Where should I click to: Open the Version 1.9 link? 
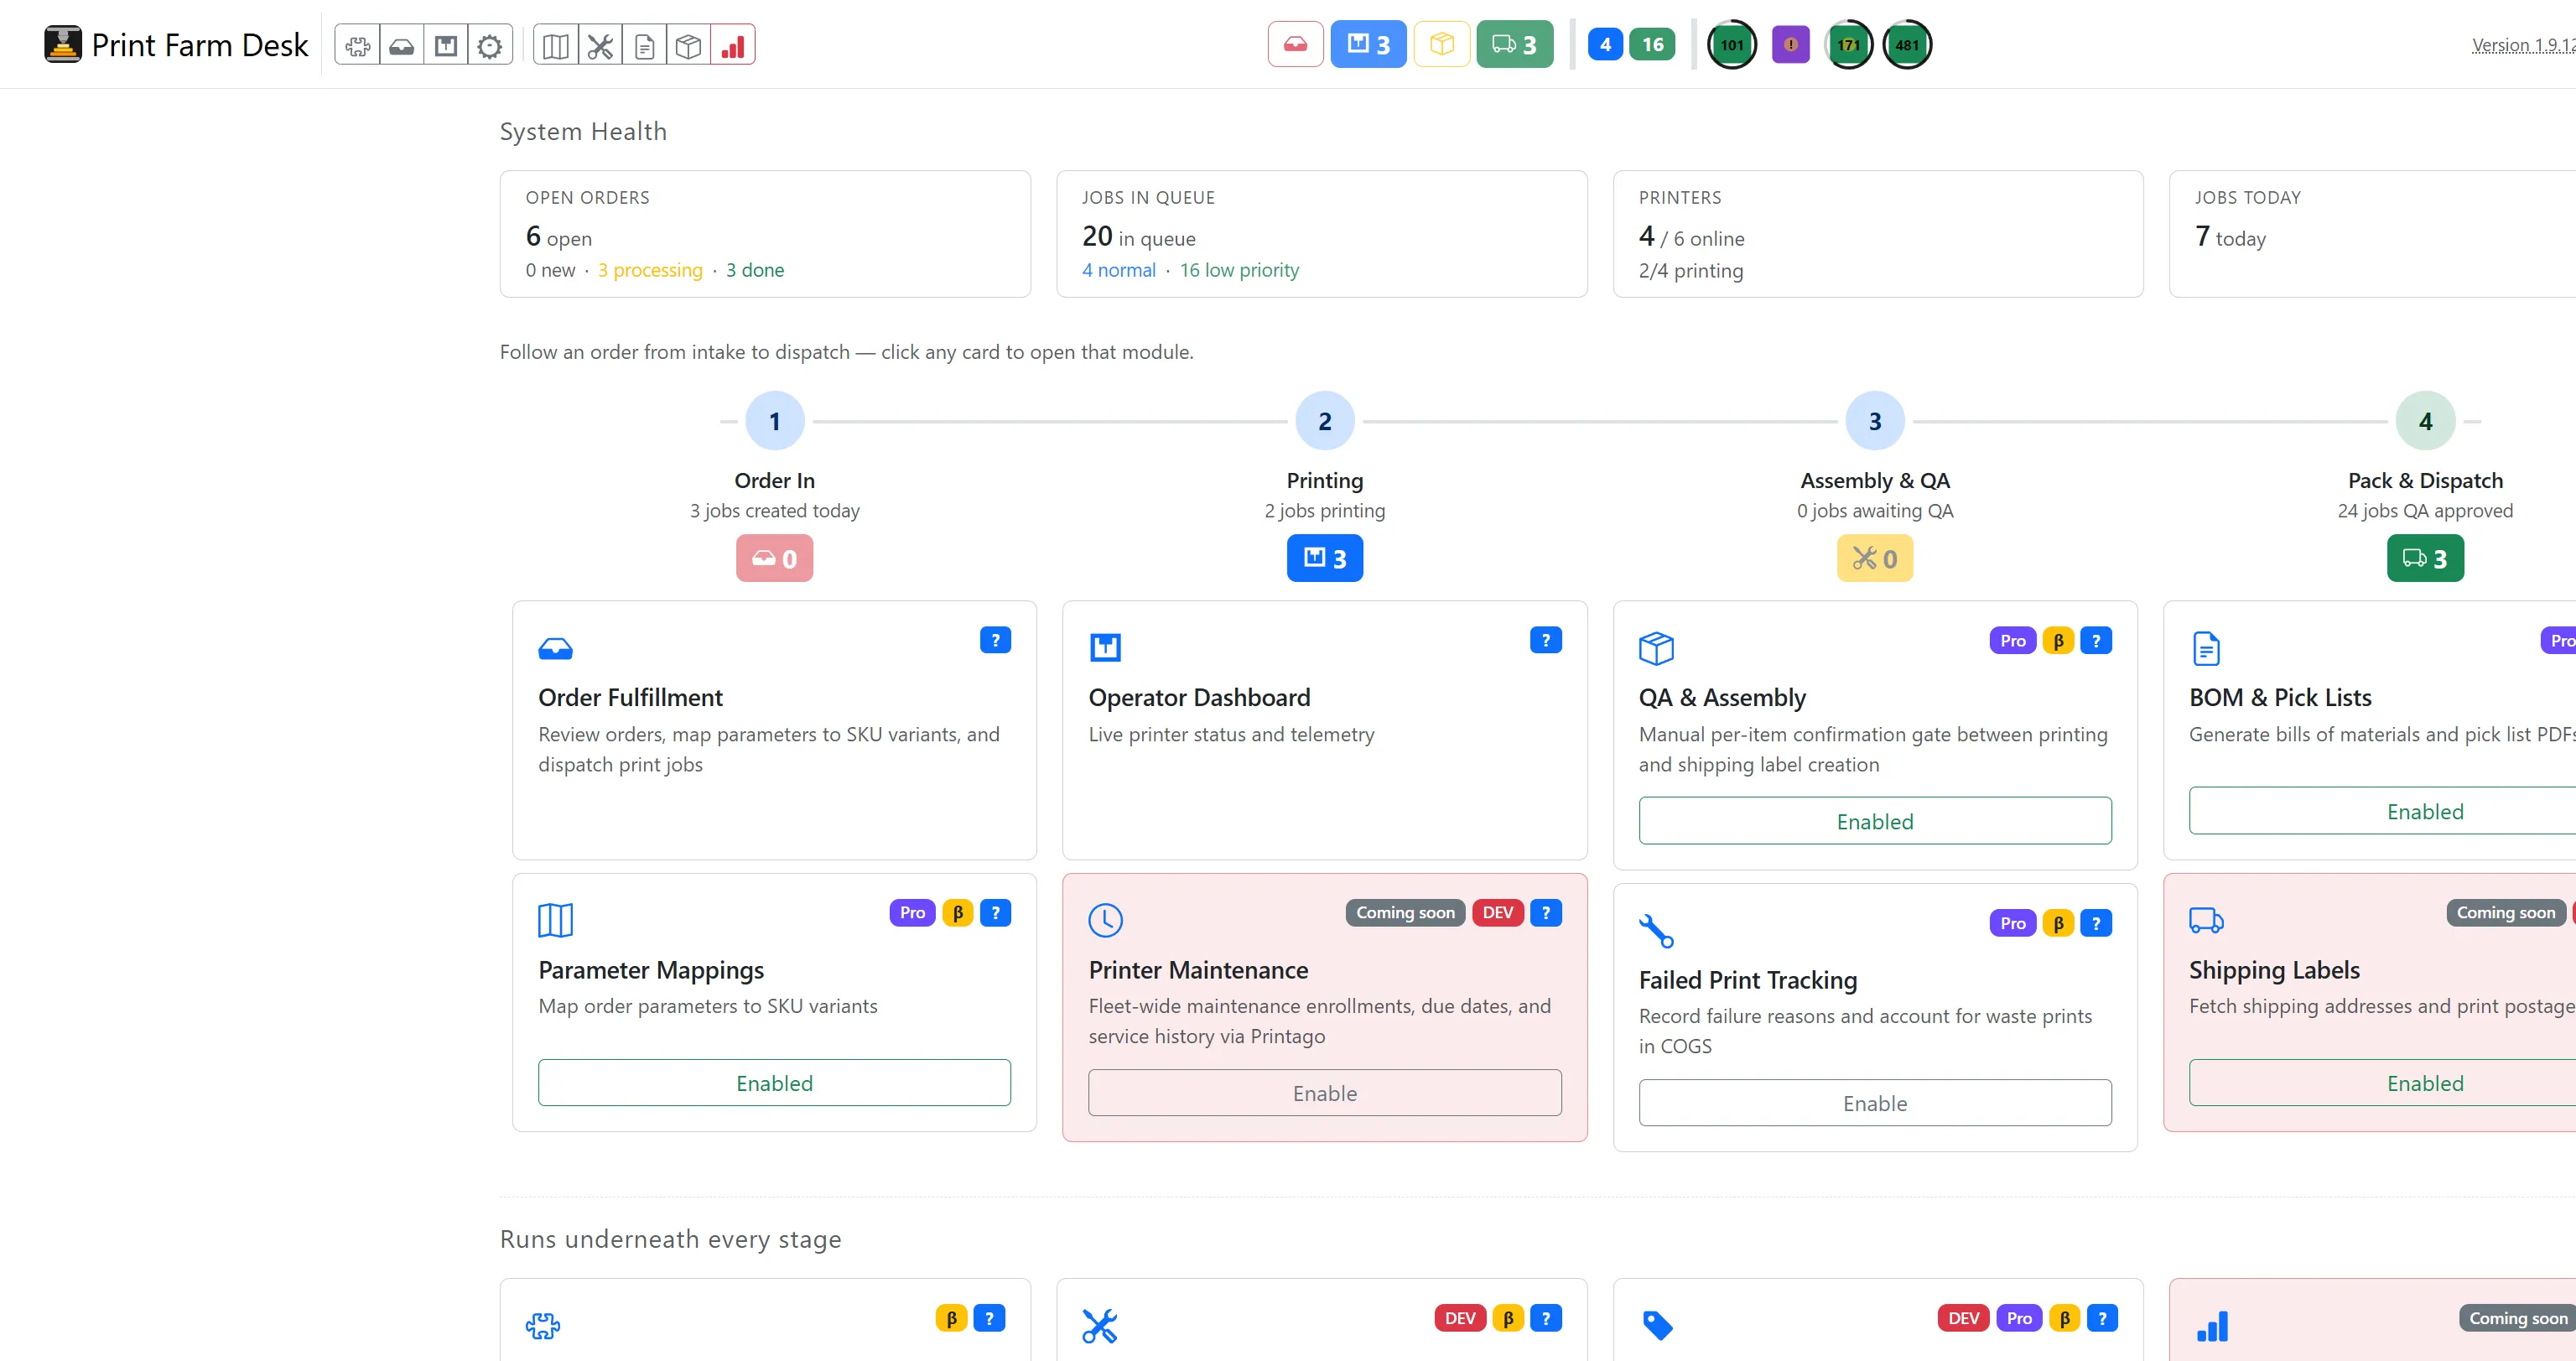(x=2523, y=45)
